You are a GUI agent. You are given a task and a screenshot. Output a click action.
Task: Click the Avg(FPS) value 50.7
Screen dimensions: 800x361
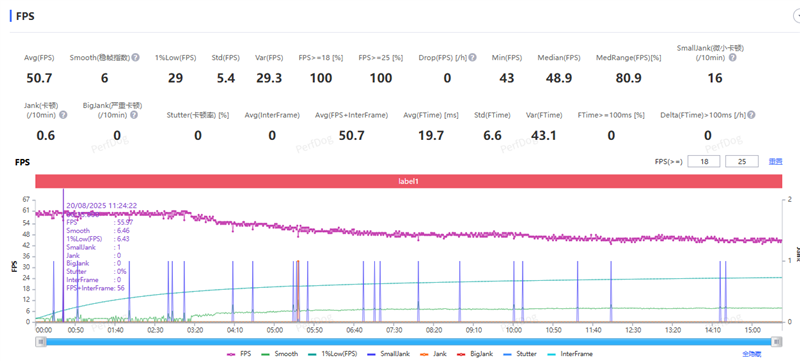tap(39, 78)
